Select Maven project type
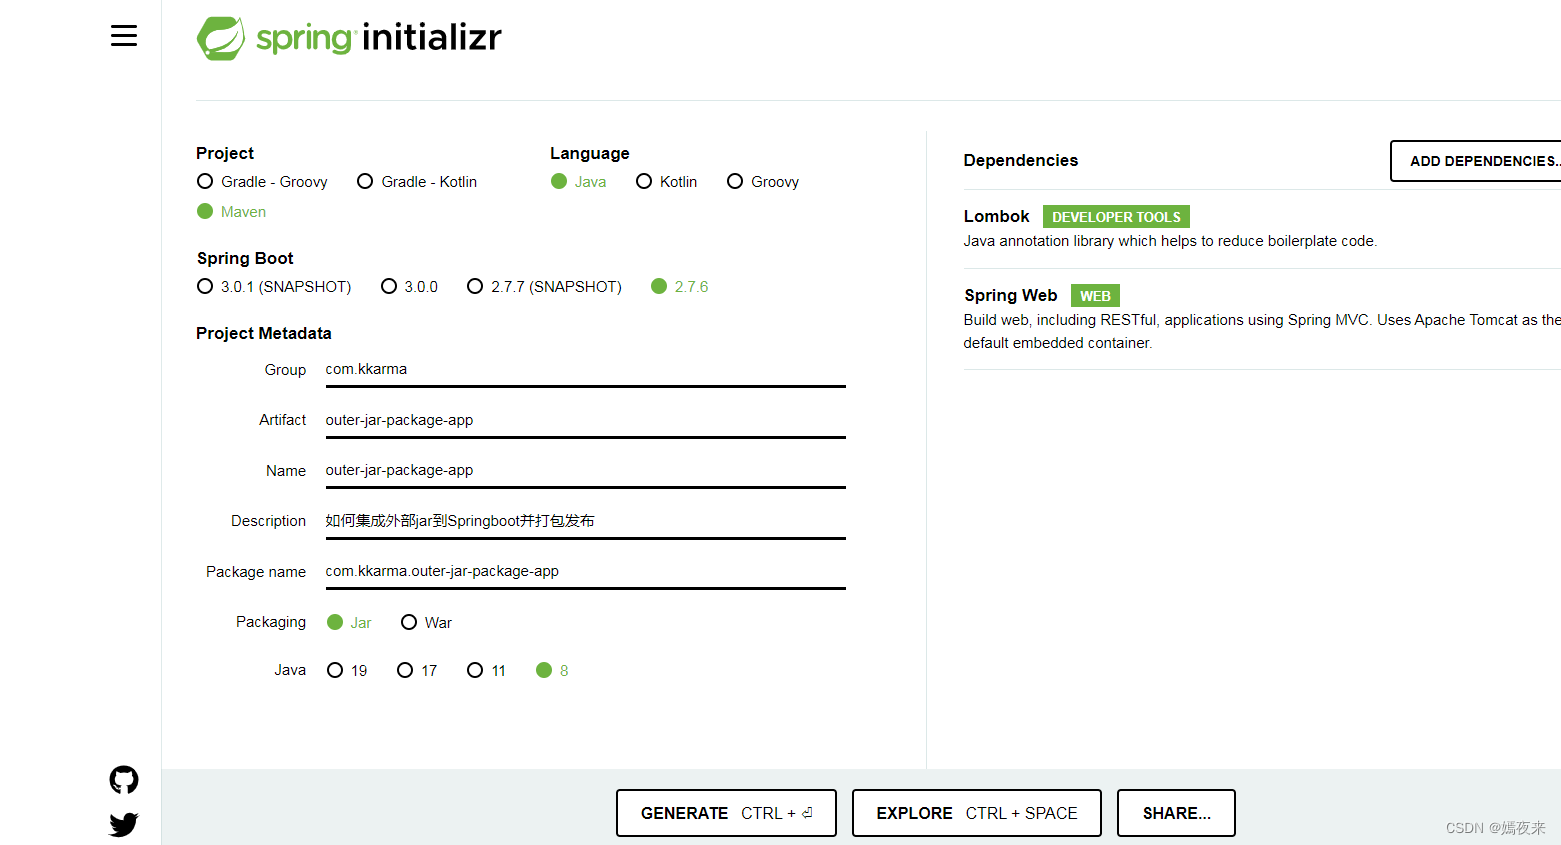The width and height of the screenshot is (1561, 845). [231, 212]
